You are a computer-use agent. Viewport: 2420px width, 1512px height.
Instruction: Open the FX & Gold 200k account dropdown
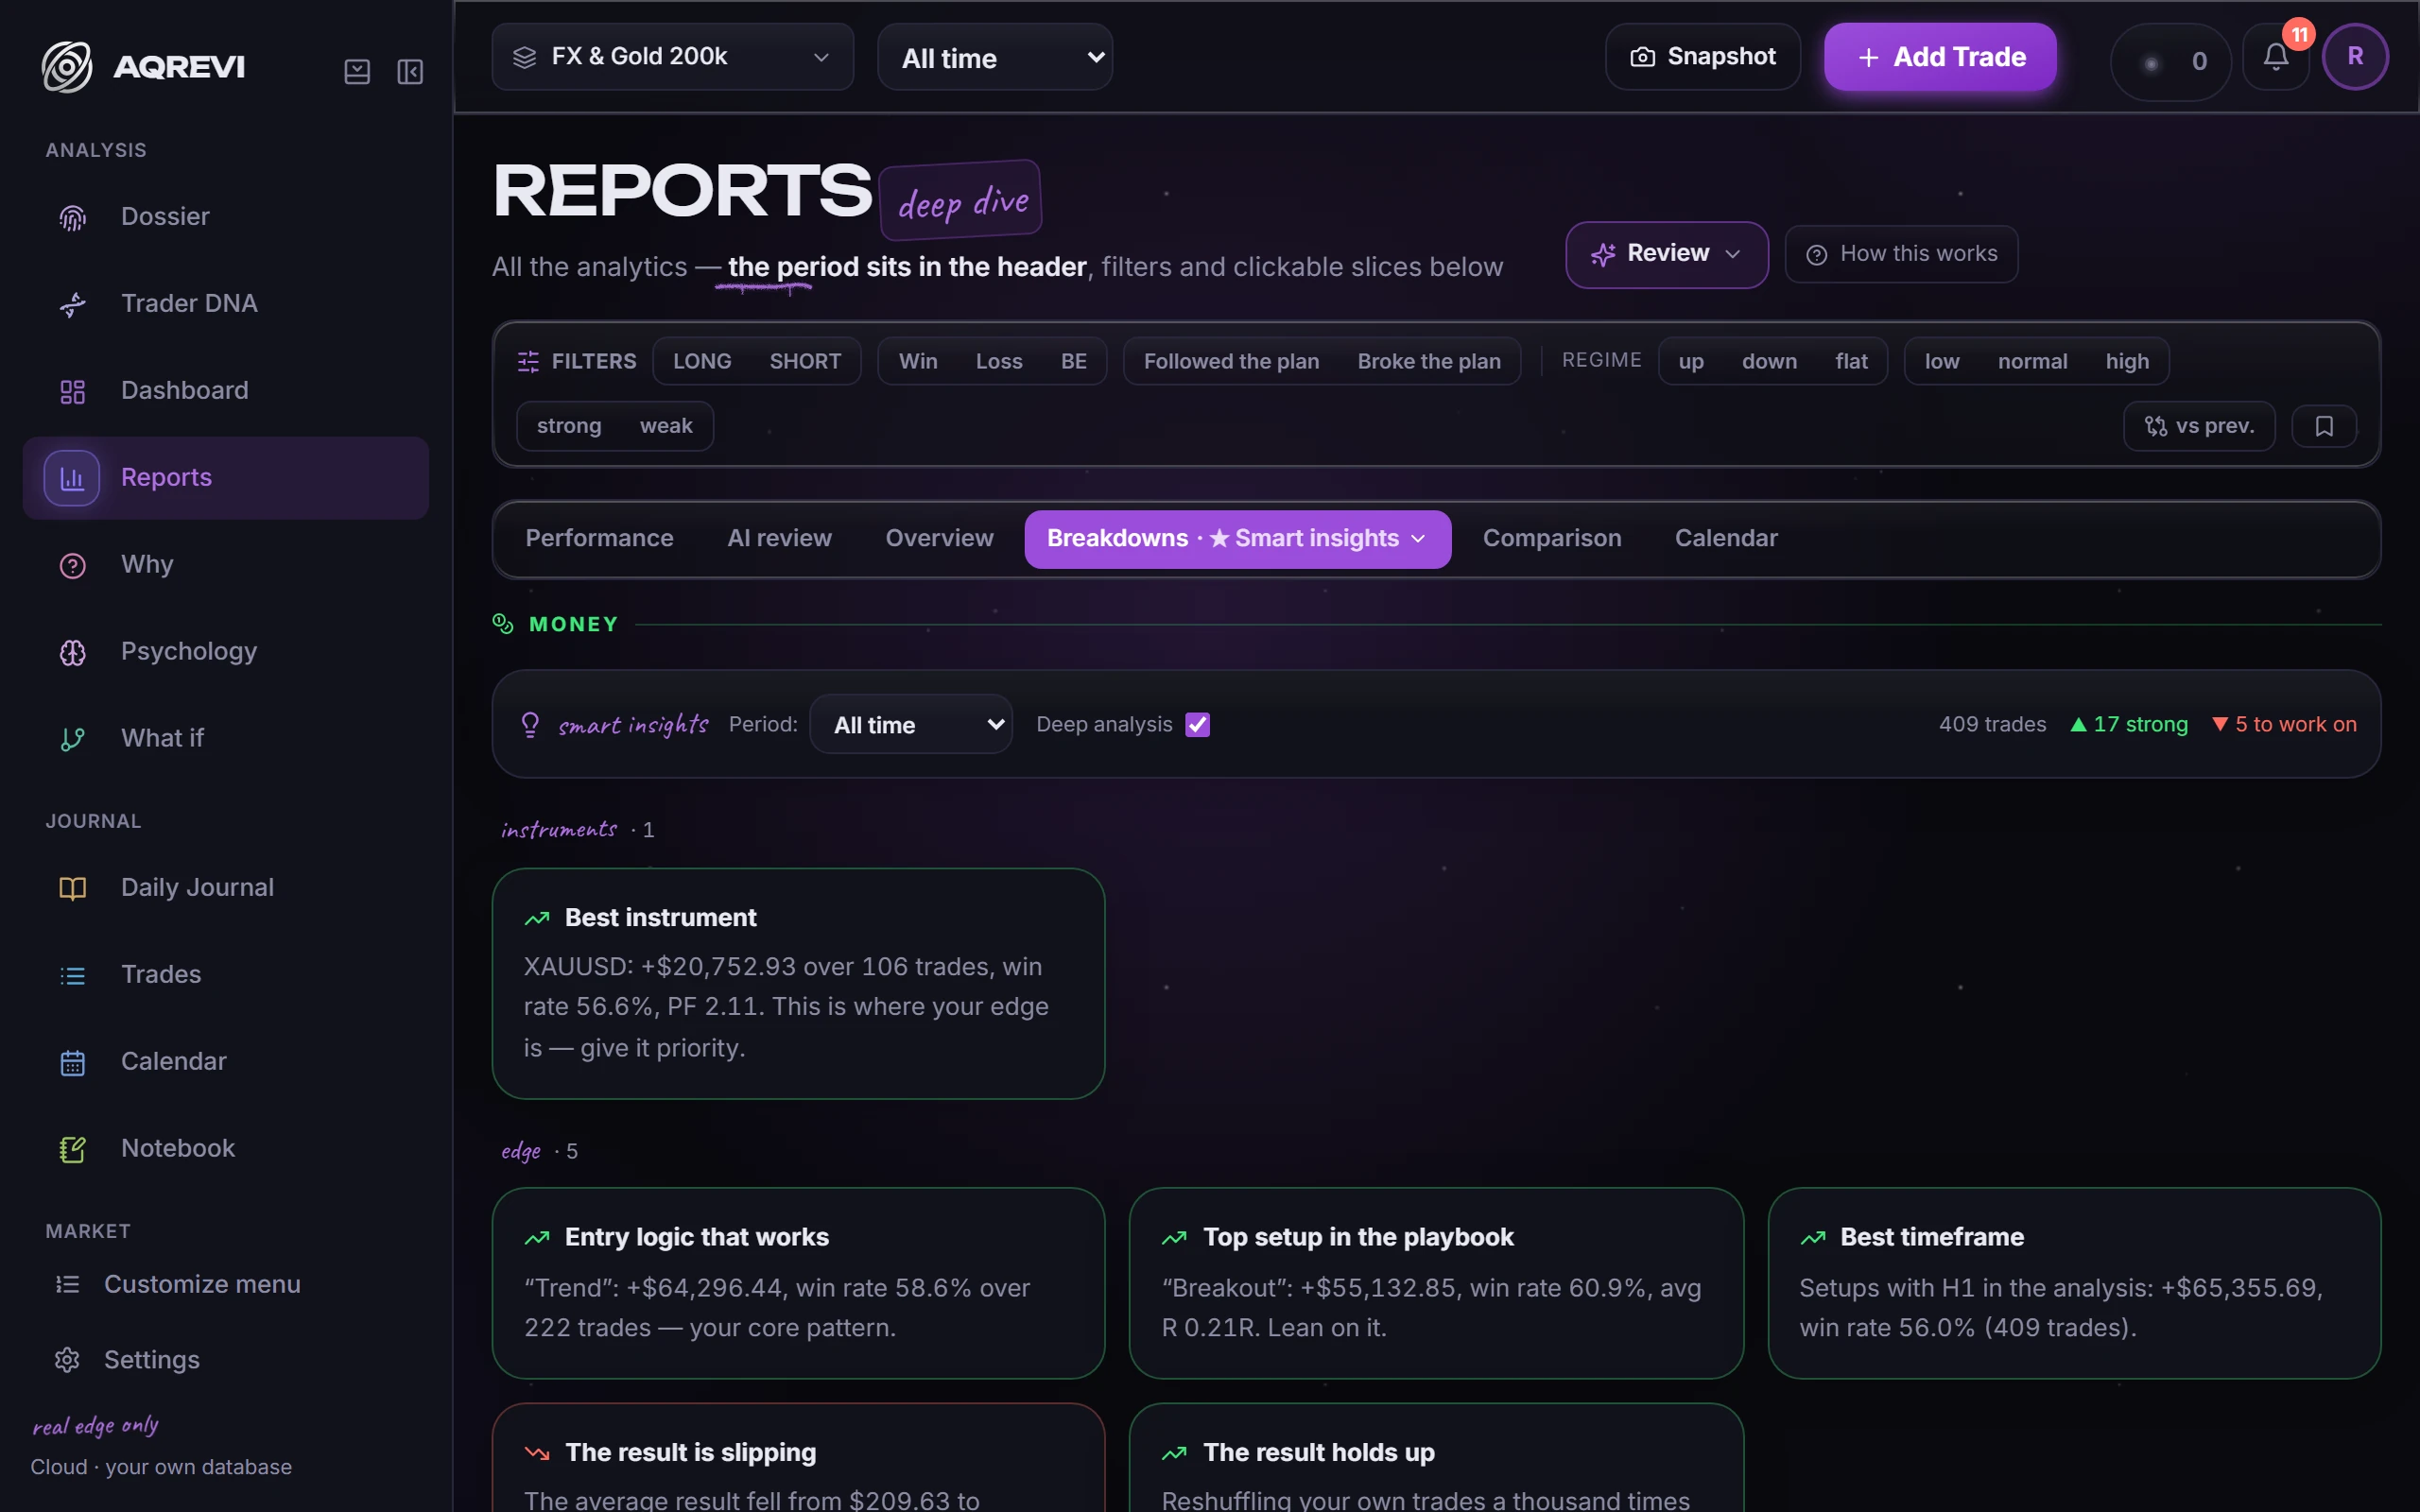672,57
